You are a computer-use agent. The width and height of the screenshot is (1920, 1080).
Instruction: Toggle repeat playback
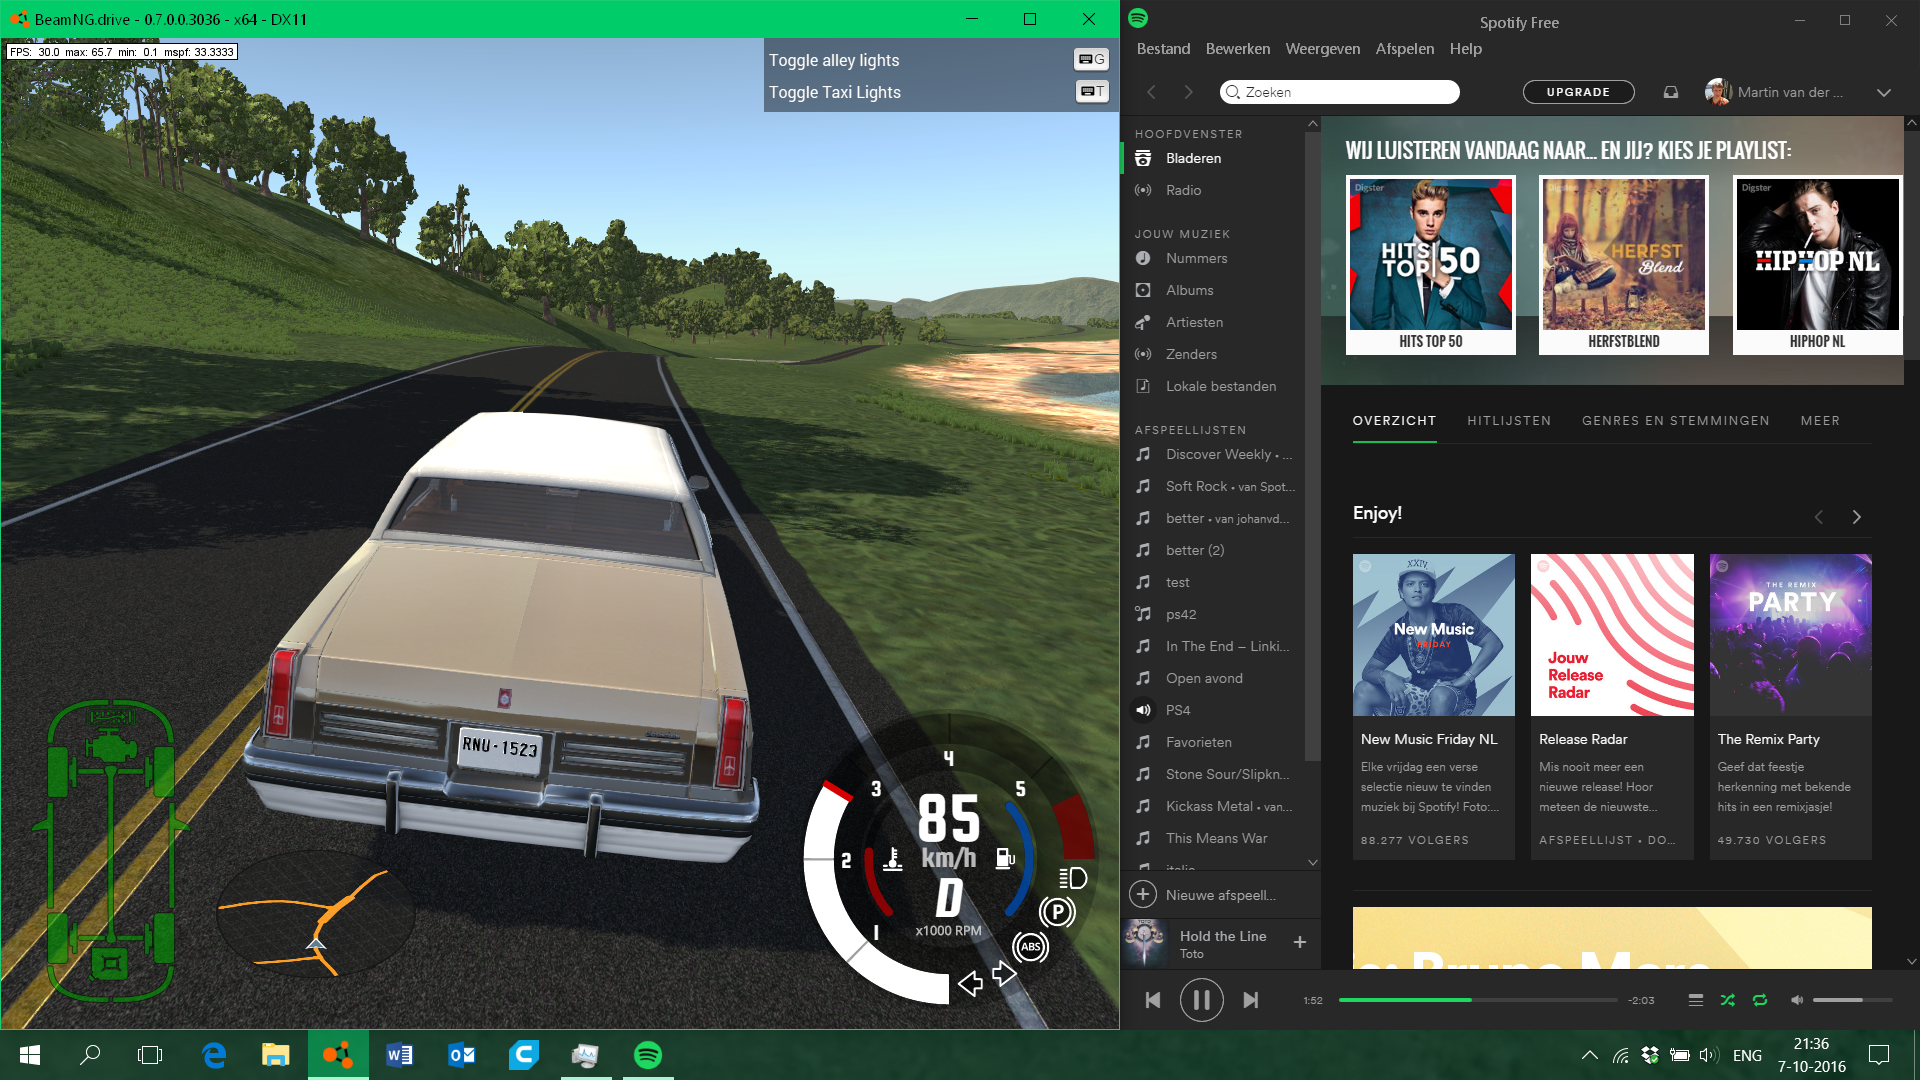(x=1760, y=1000)
